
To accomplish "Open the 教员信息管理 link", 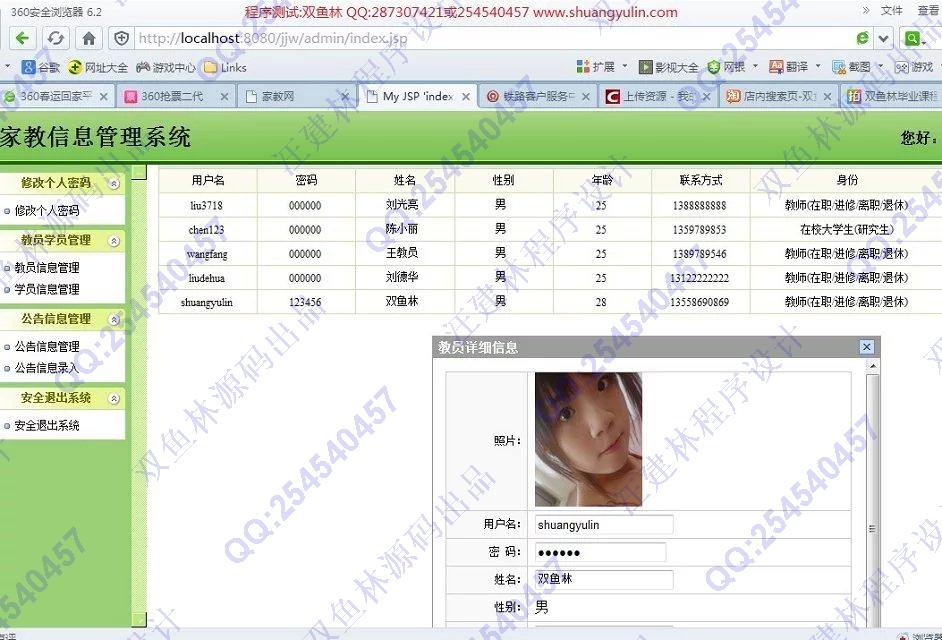I will (46, 267).
